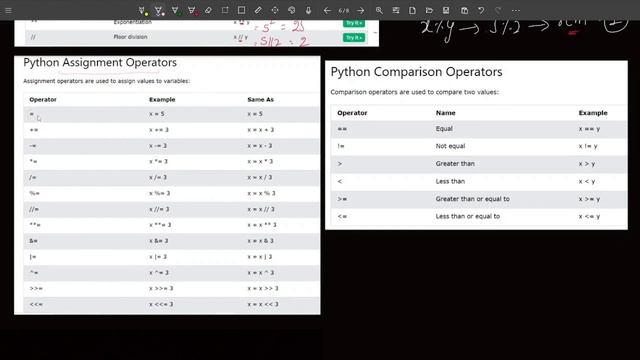Viewport: 640px width, 360px height.
Task: Undo the last action
Action: [x=481, y=10]
